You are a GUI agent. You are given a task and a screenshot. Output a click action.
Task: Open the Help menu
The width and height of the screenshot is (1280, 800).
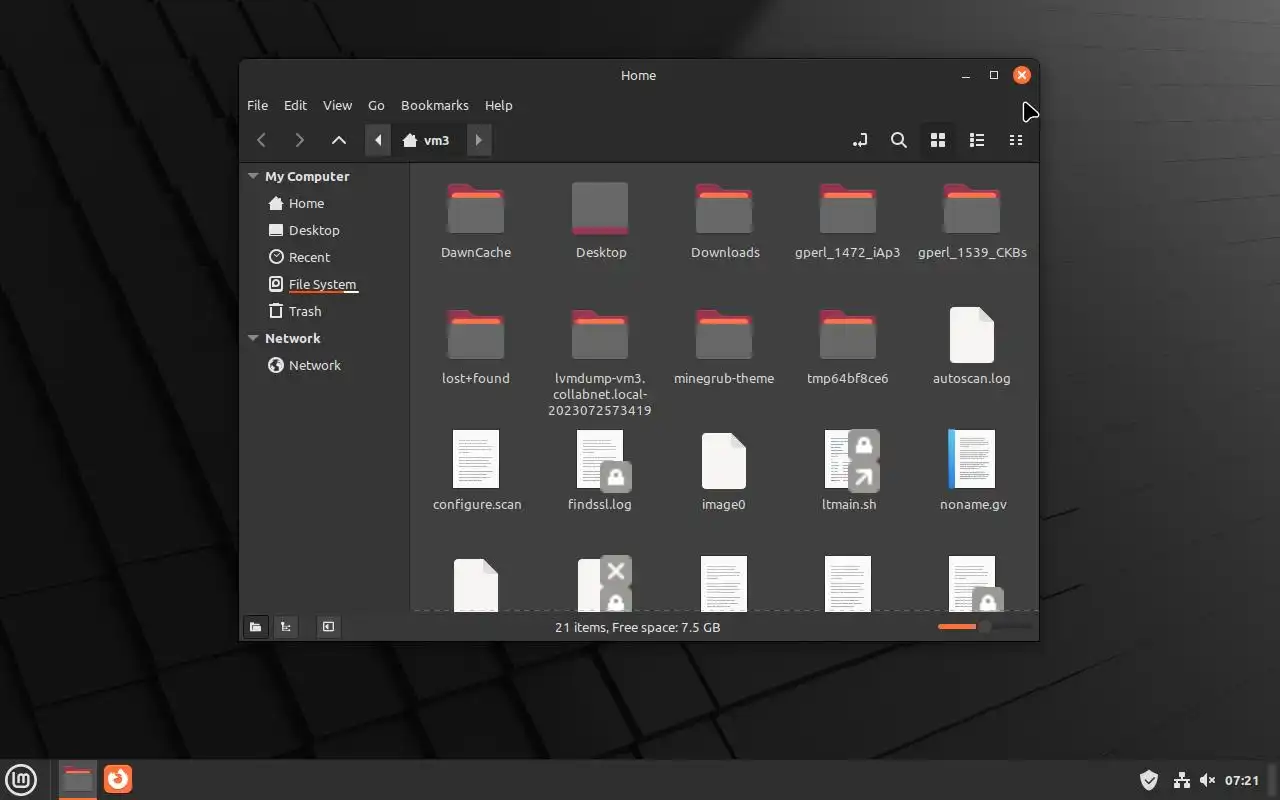point(498,105)
